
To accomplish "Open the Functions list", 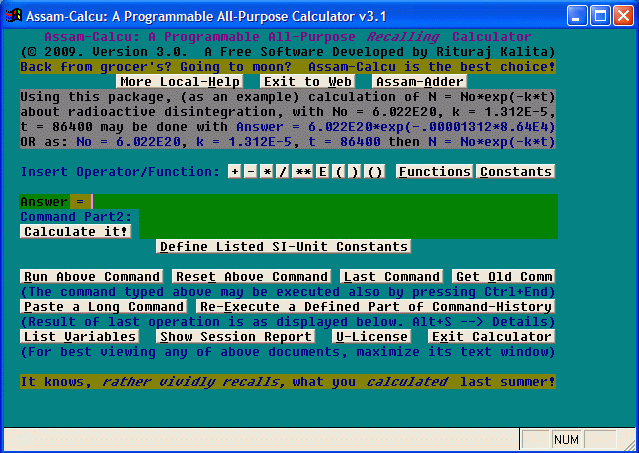I will (x=434, y=172).
